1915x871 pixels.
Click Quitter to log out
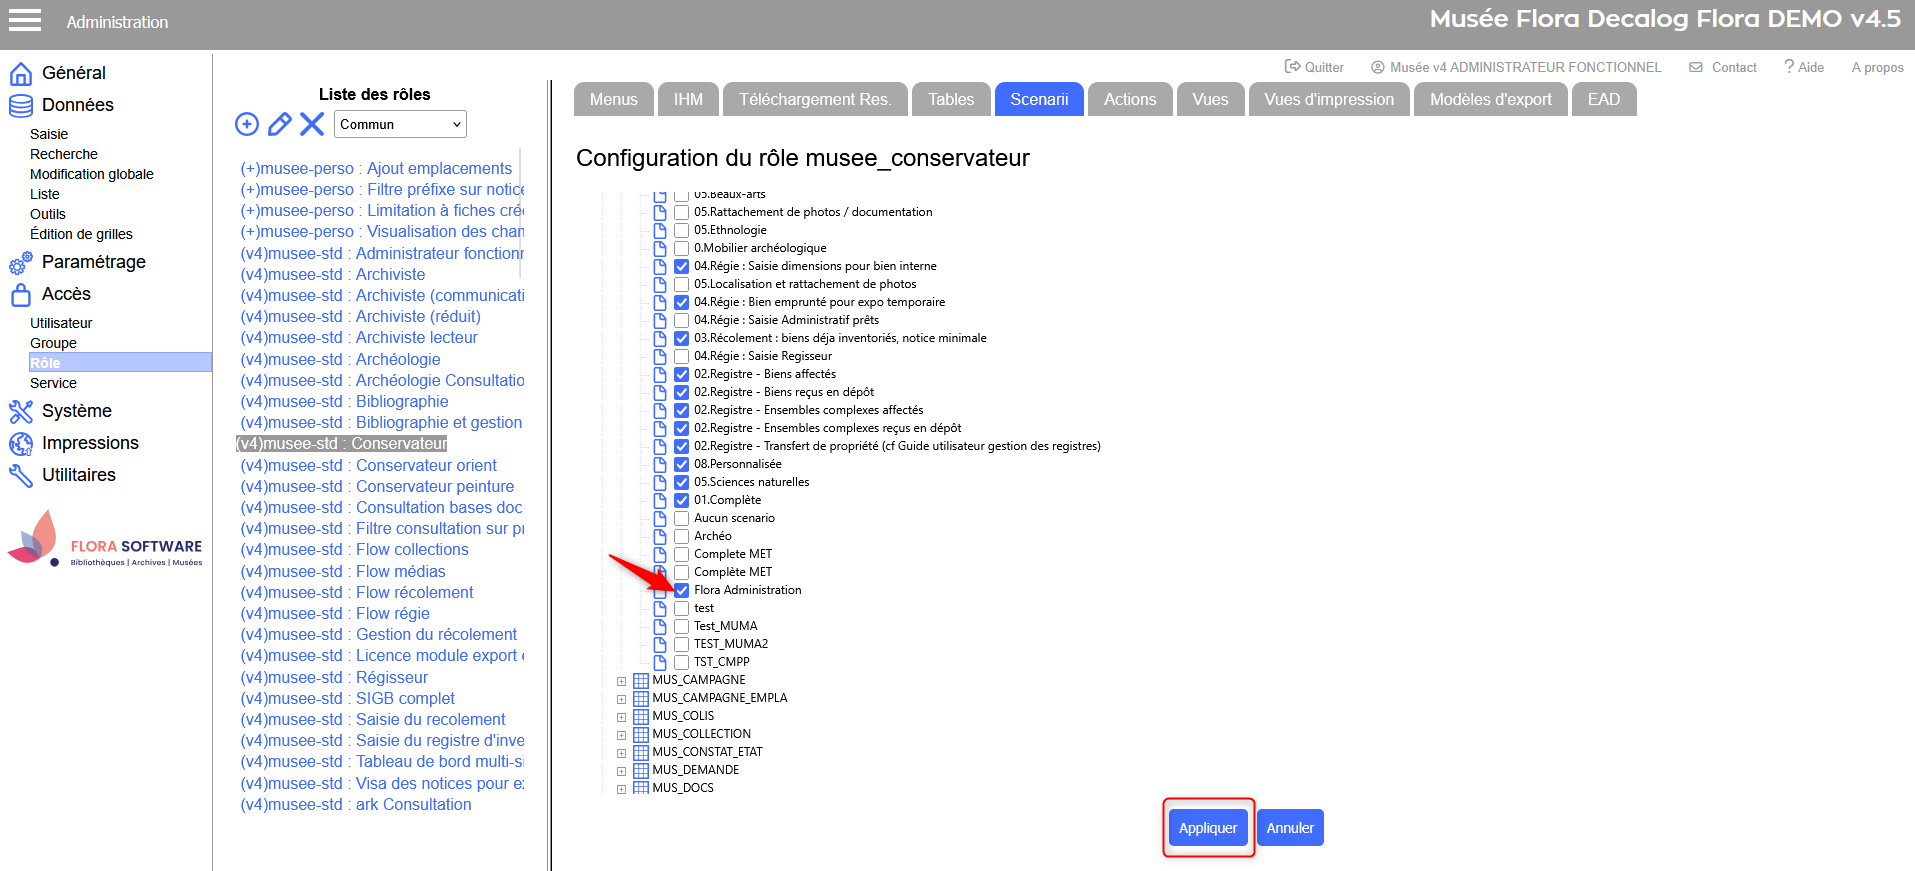click(x=1314, y=68)
